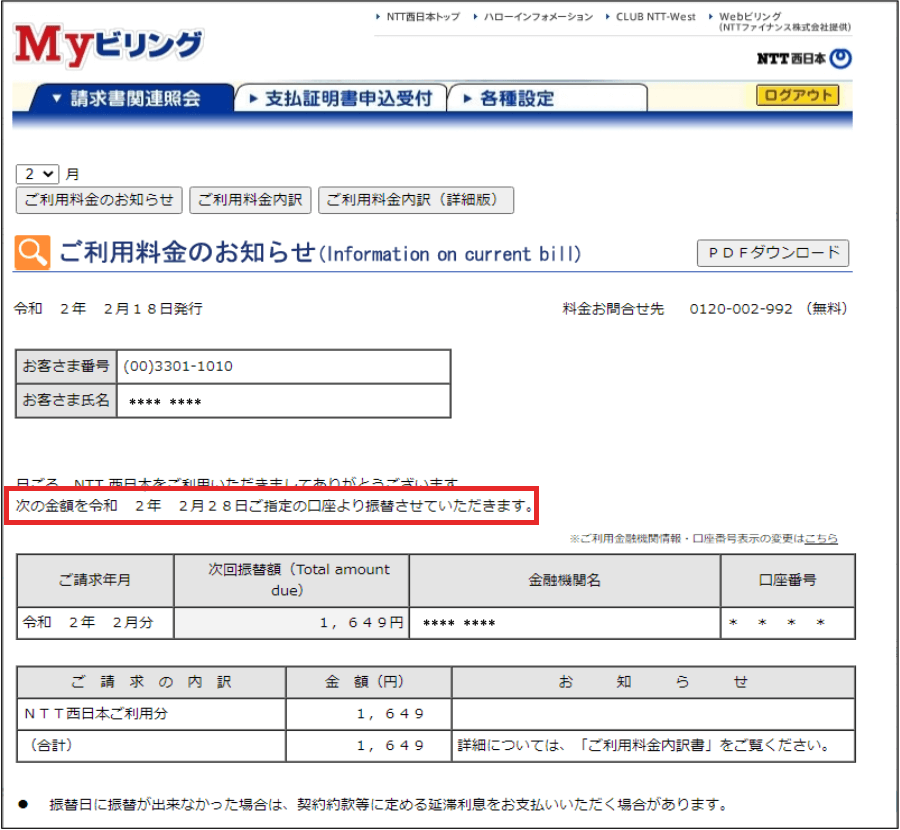
Task: Open the Webビリング link
Action: click(x=750, y=17)
